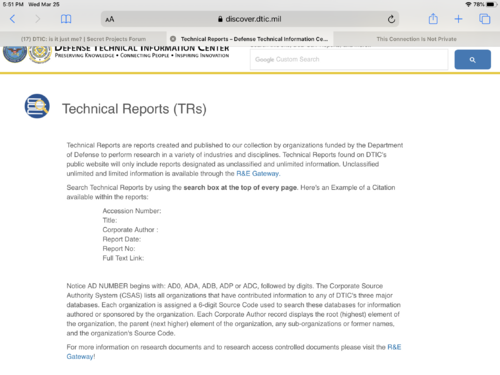Focus the Google Custom Search field
This screenshot has width=500, height=375.
coord(349,60)
